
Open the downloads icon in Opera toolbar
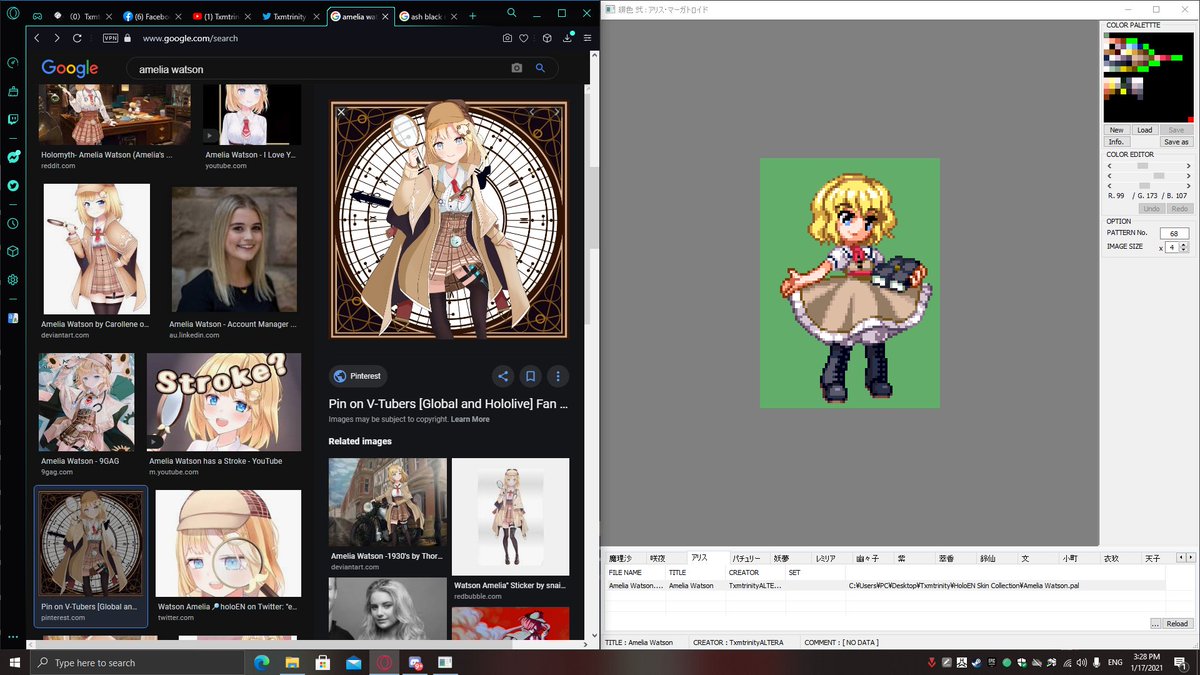568,38
